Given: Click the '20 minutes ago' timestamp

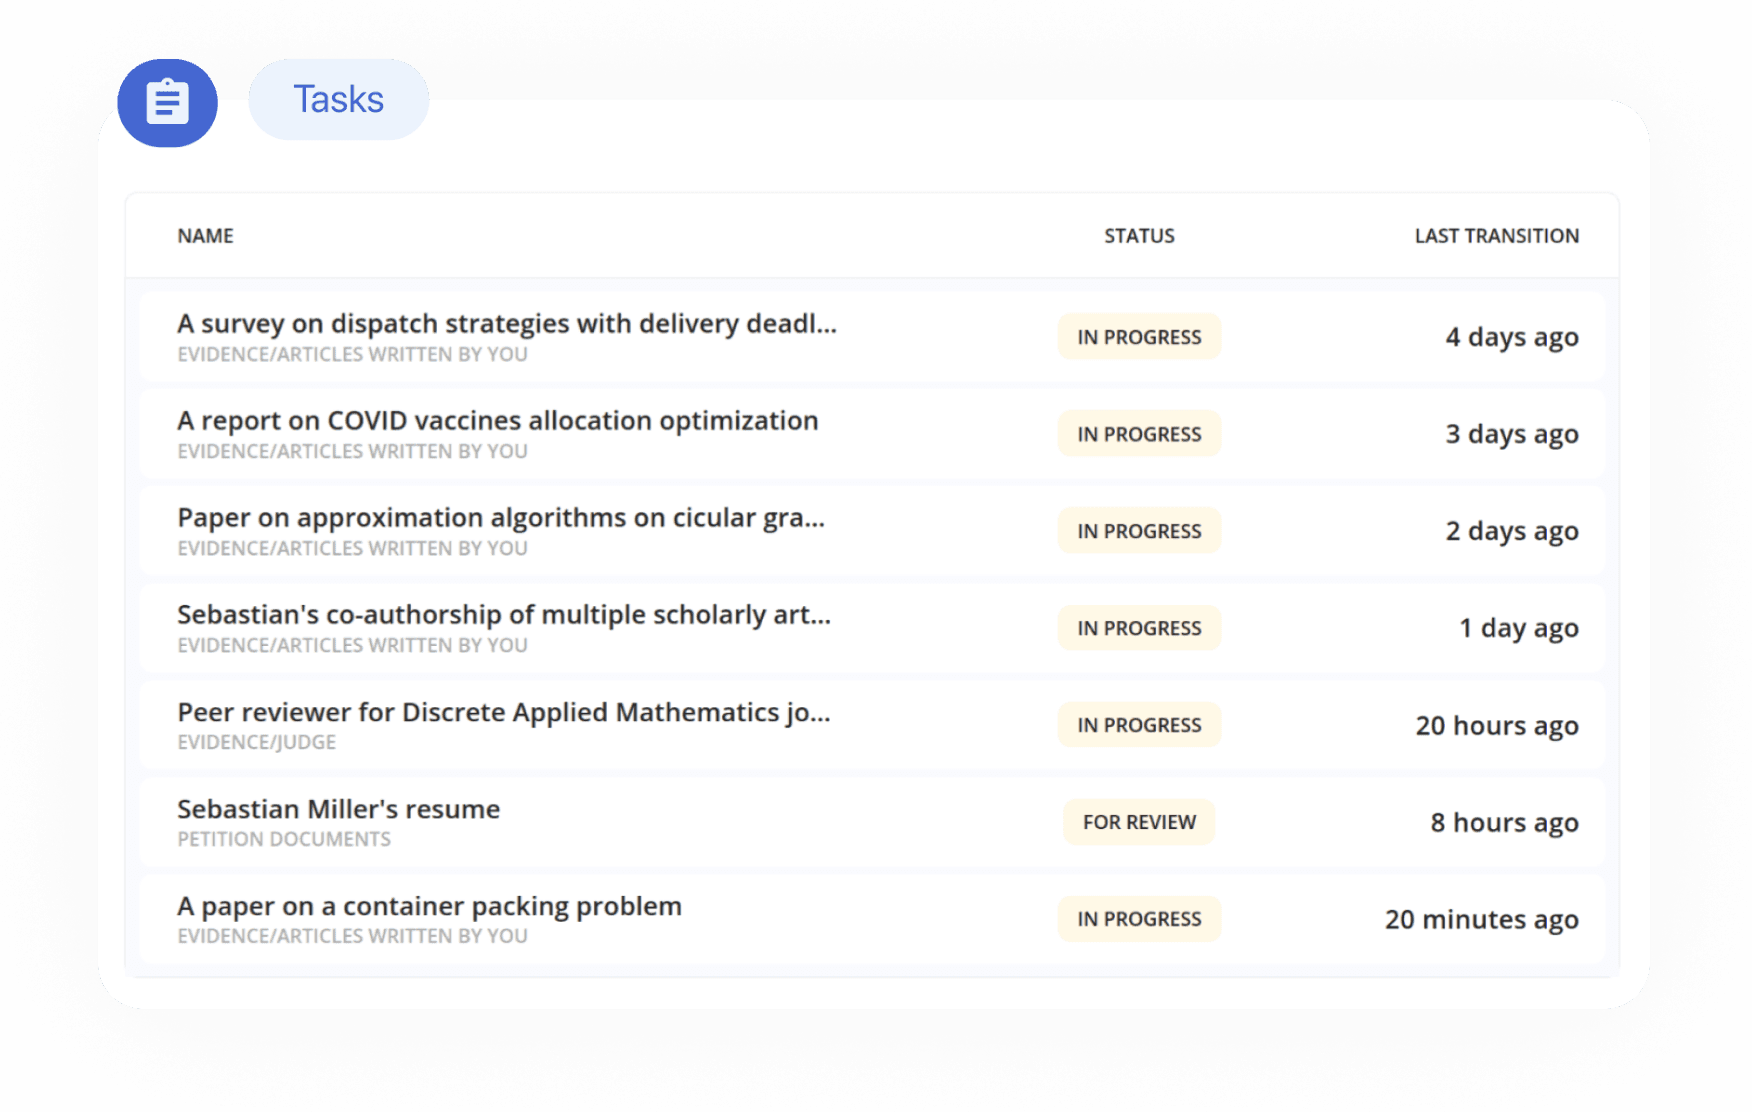Looking at the screenshot, I should 1481,919.
